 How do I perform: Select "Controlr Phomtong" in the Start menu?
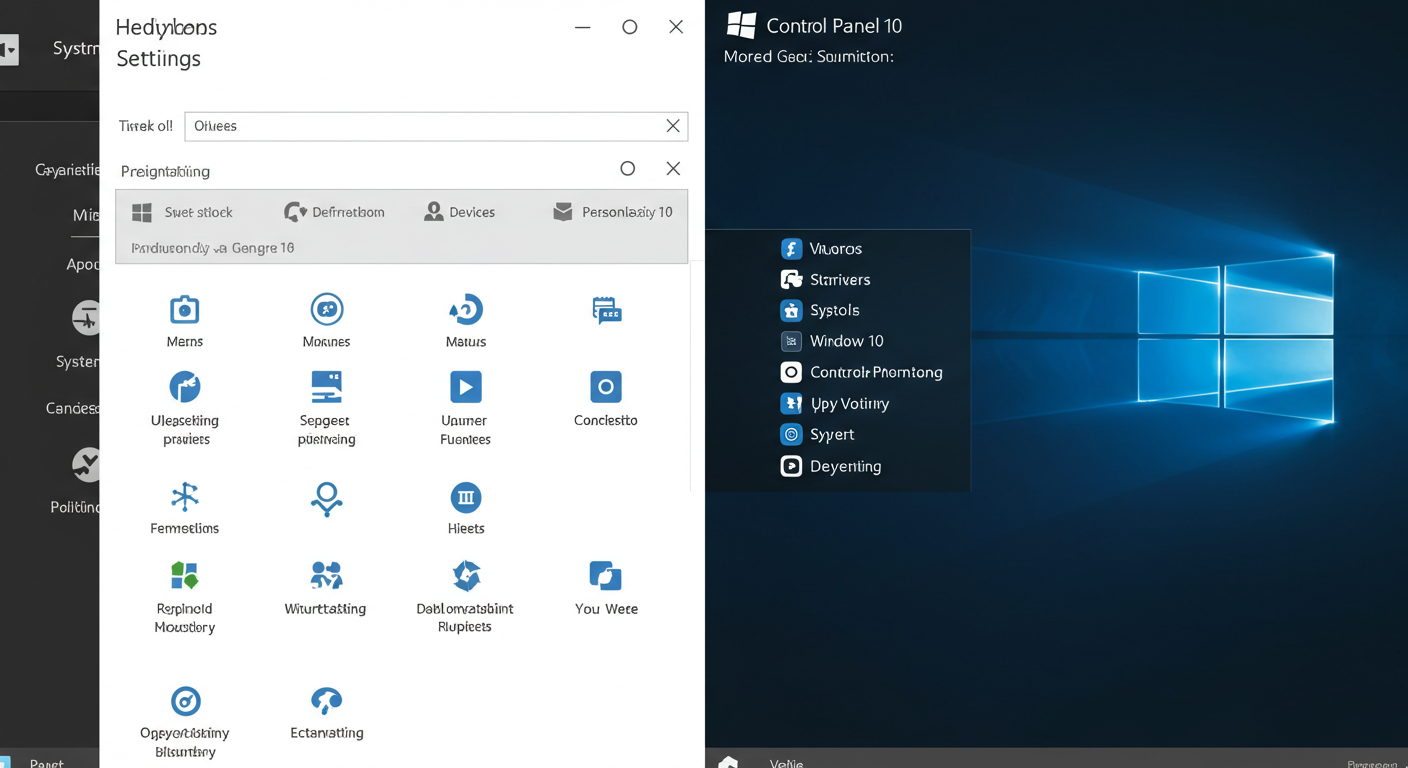[791, 372]
